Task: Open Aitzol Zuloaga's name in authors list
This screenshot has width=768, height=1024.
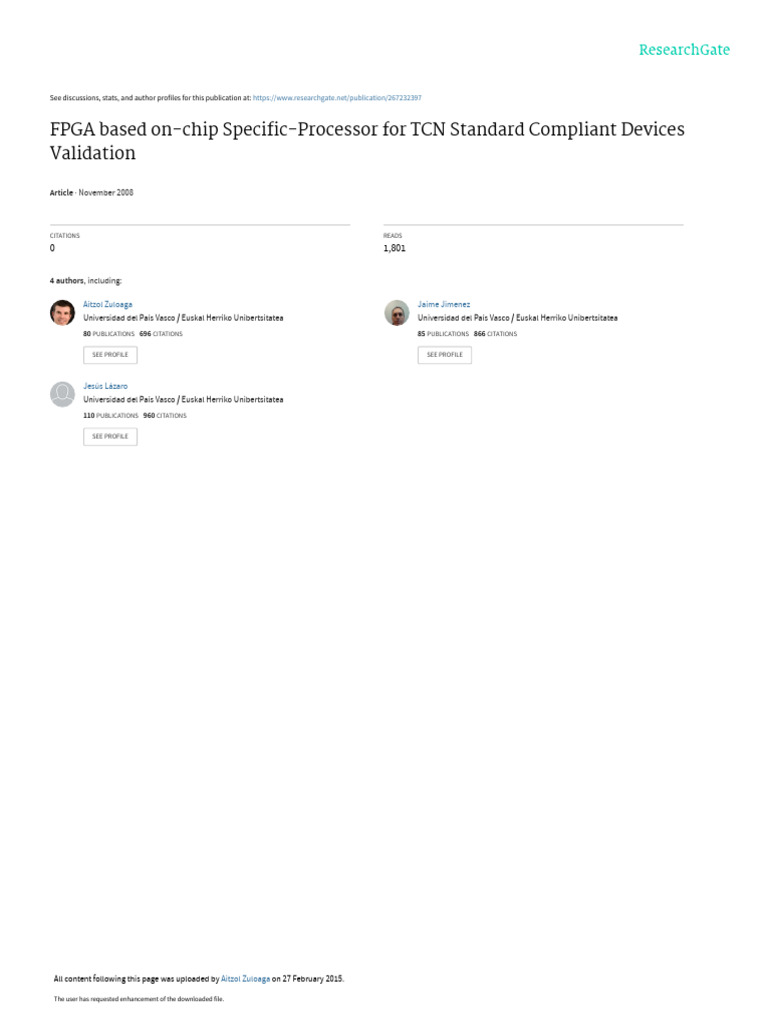Action: 108,304
